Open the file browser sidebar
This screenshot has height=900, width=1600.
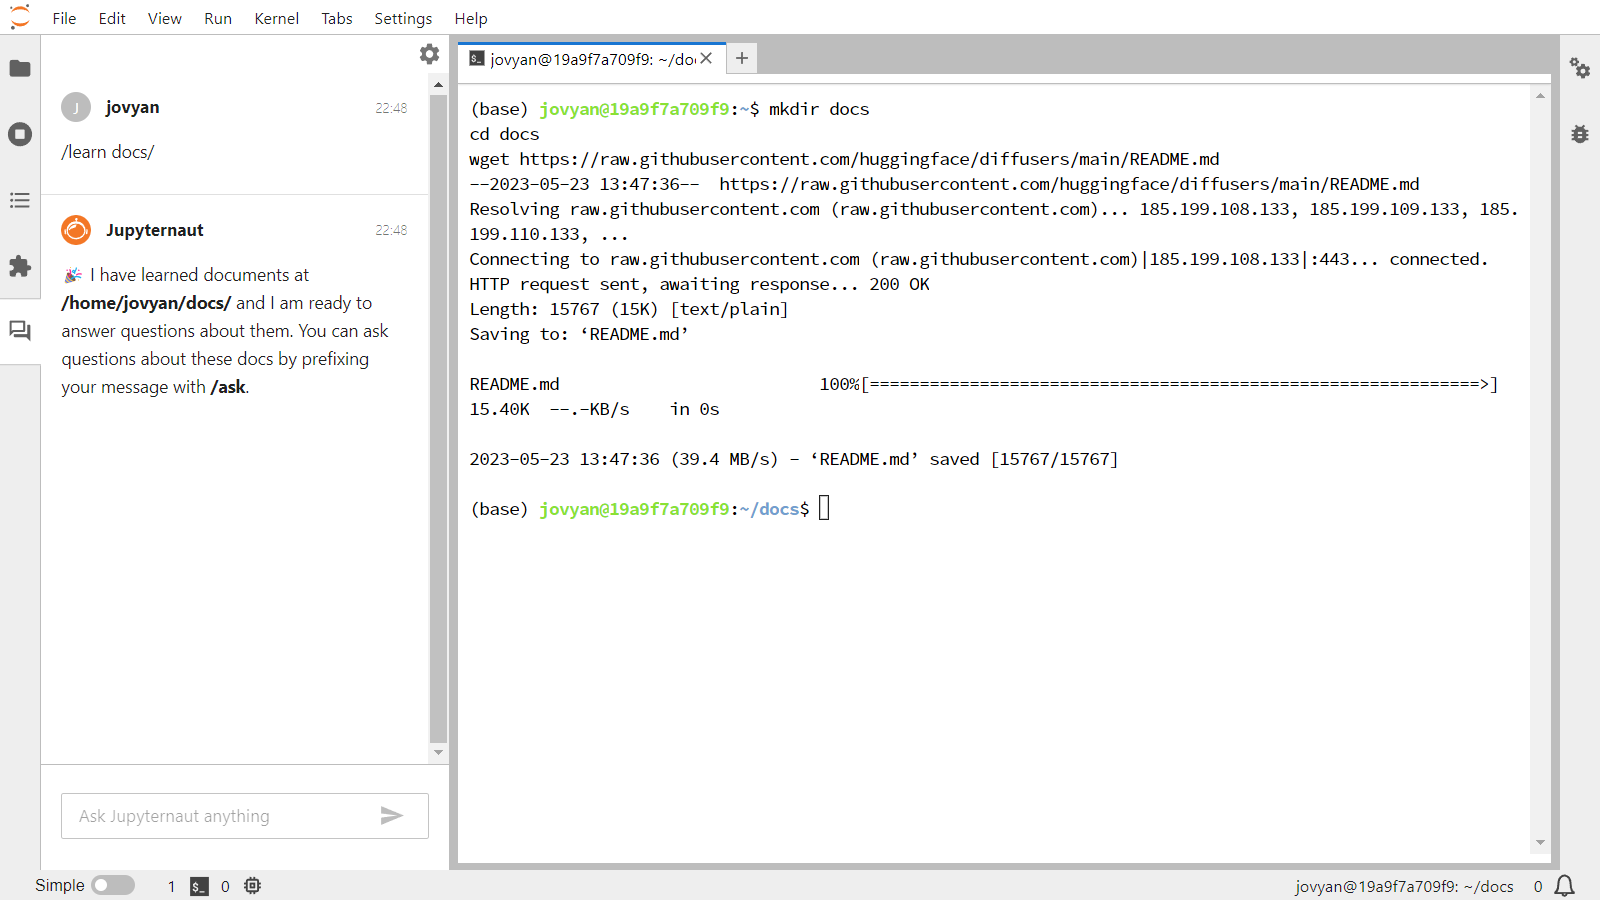(20, 68)
